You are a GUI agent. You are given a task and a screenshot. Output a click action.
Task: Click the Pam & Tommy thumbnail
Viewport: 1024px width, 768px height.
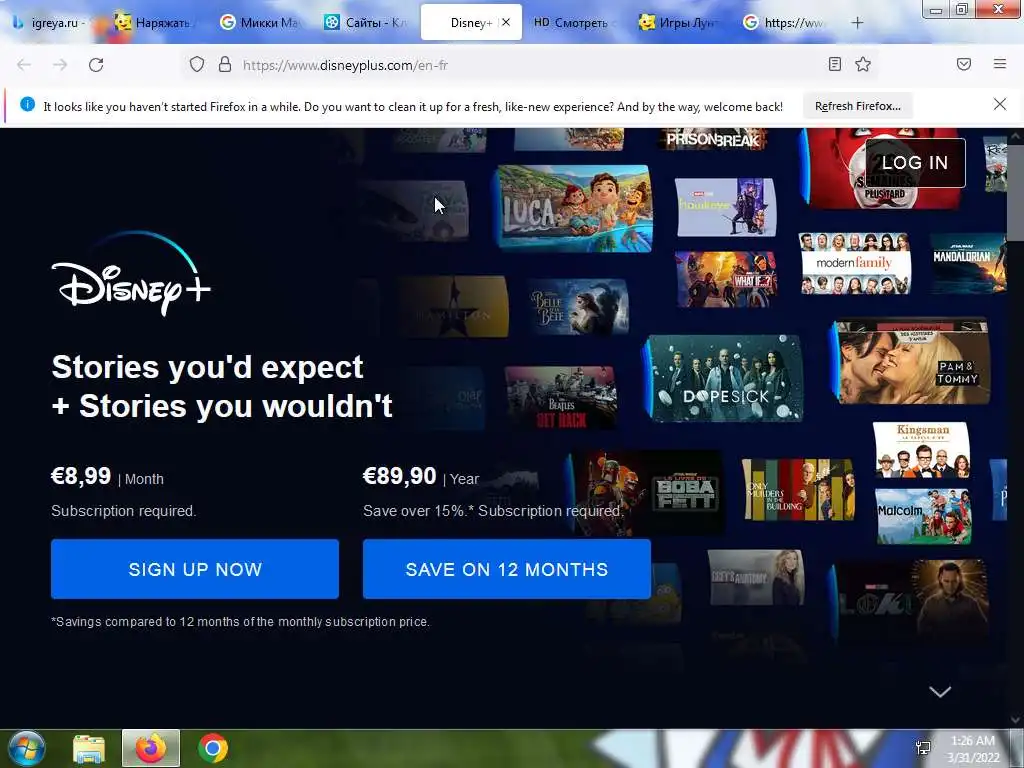(x=912, y=361)
